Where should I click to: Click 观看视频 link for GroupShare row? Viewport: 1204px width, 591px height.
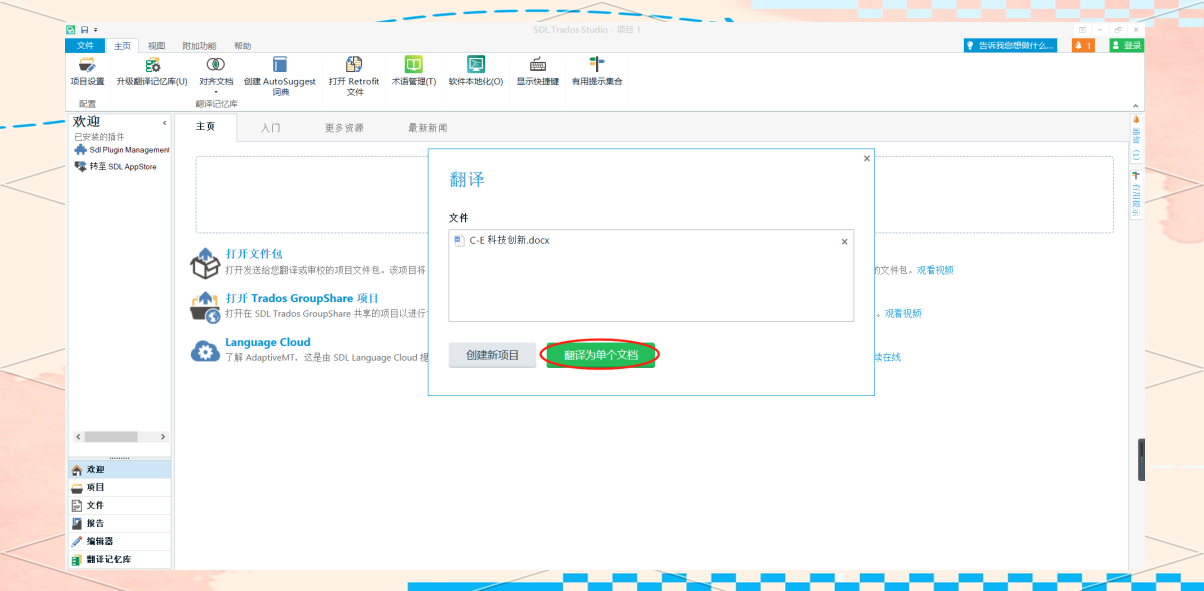[x=903, y=313]
